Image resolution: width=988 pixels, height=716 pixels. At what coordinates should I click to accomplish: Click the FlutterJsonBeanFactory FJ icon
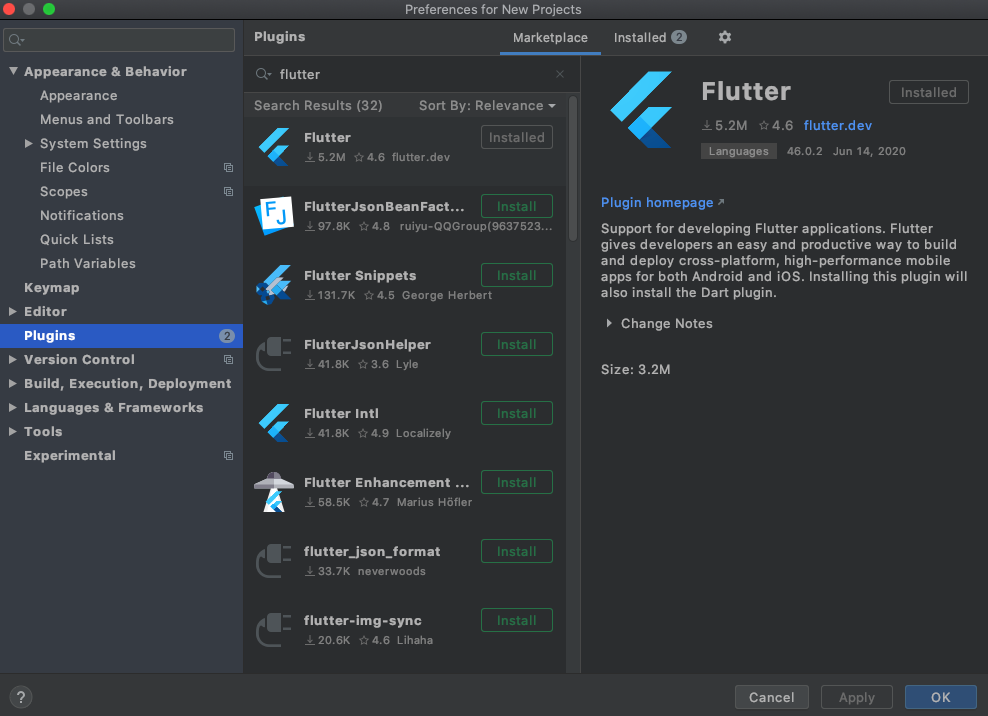(275, 216)
